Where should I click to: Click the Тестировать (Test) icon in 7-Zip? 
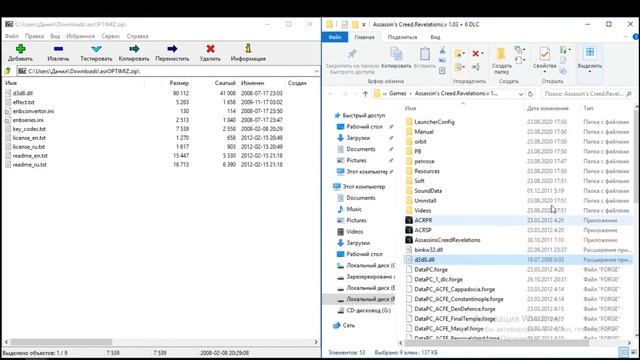point(96,49)
